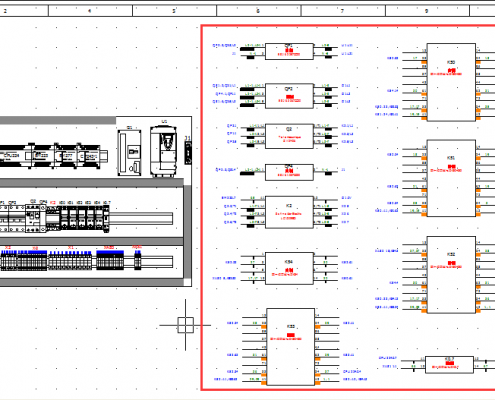495x400 pixels.
Task: Select the QF2 connection diagram box
Action: (x=289, y=96)
